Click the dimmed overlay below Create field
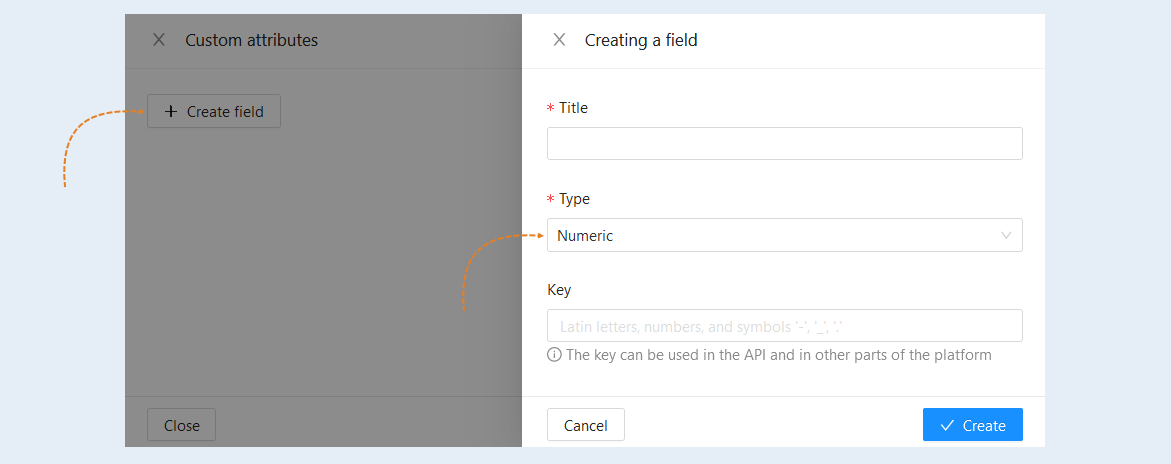Screen dimensions: 1171x464 pyautogui.click(x=323, y=262)
